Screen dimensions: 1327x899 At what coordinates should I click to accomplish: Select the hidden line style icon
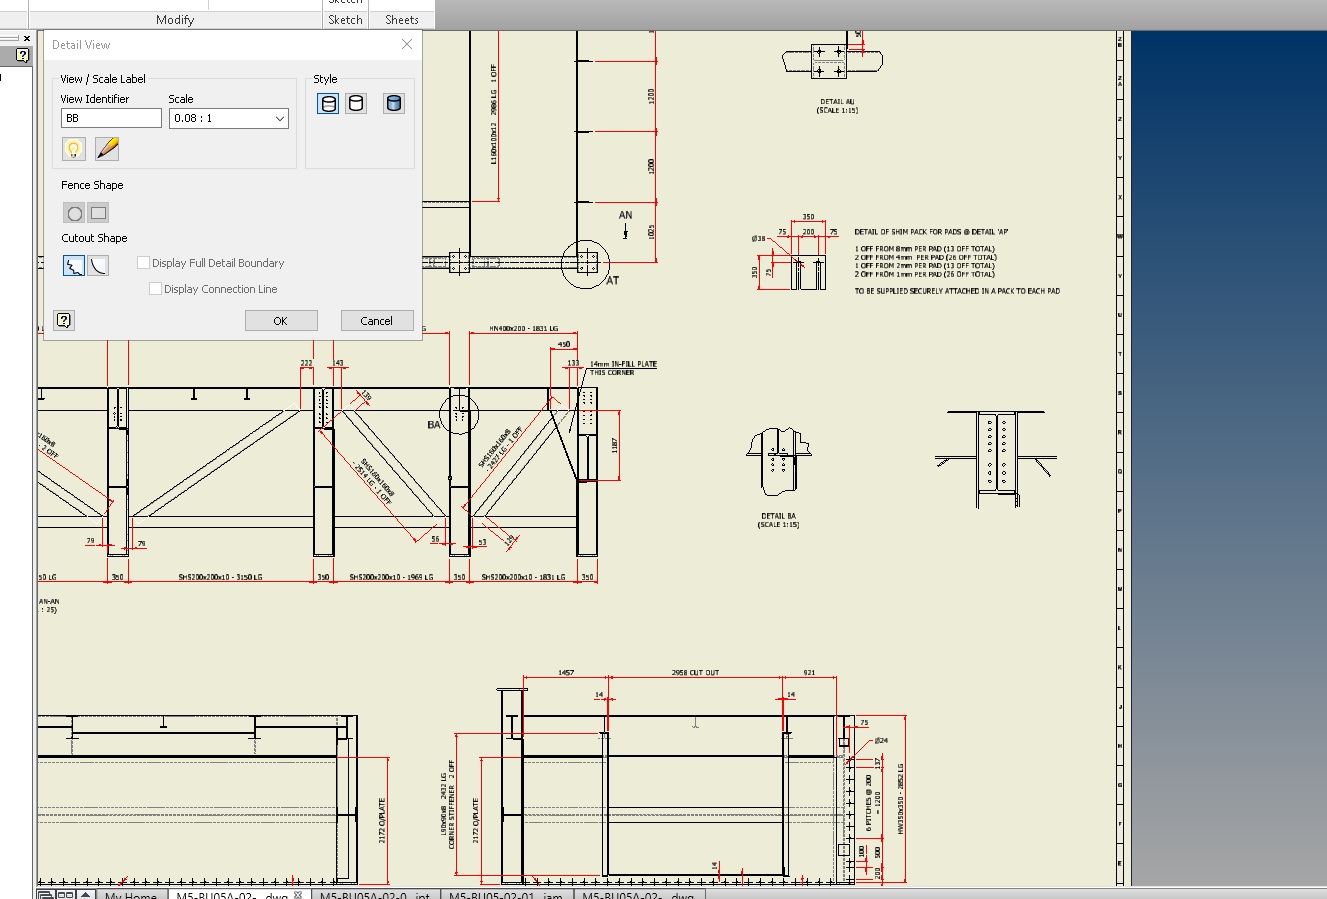327,103
